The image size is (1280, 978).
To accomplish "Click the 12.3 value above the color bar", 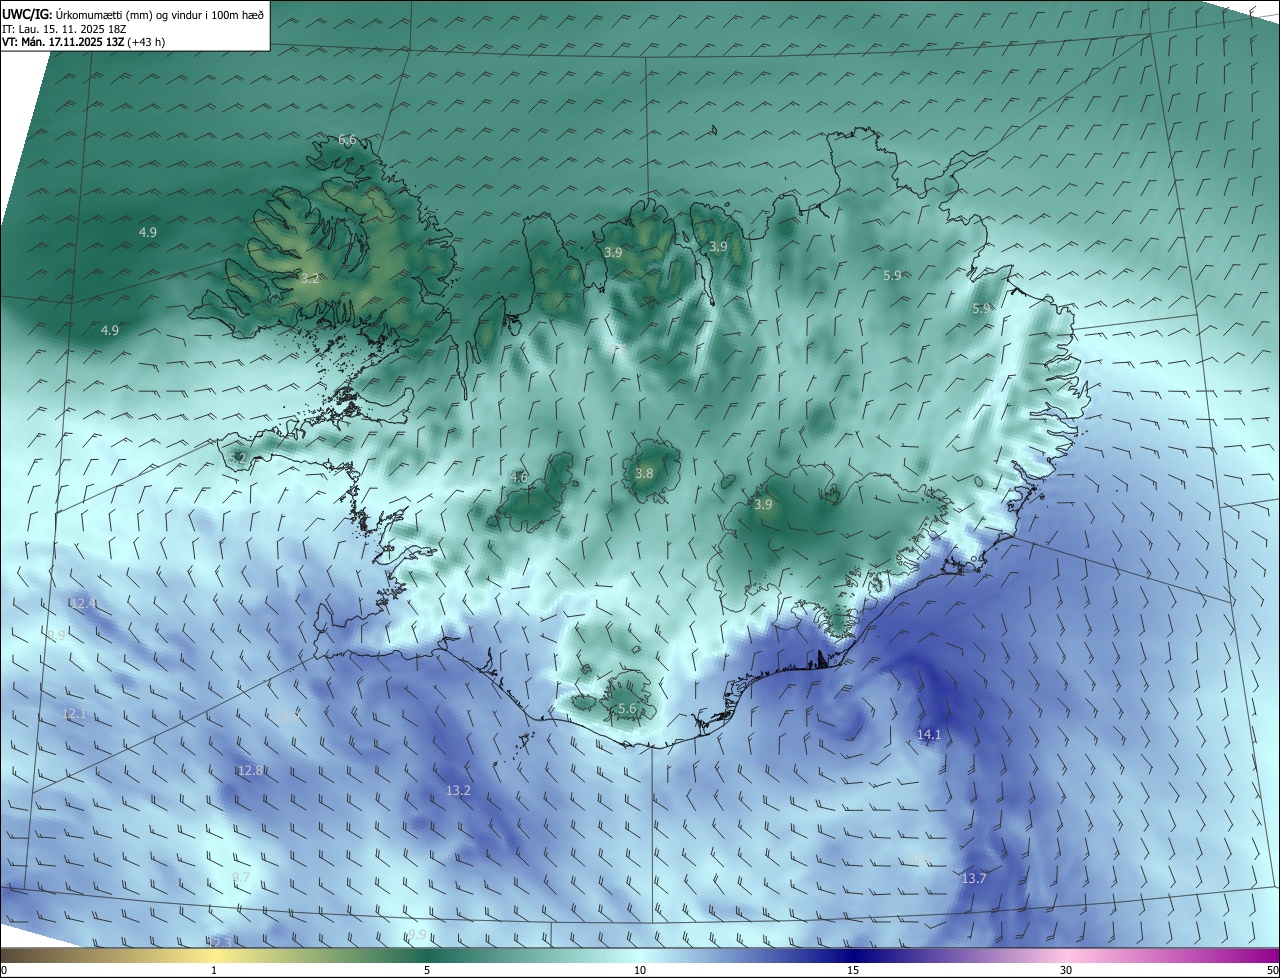I will click(x=221, y=942).
